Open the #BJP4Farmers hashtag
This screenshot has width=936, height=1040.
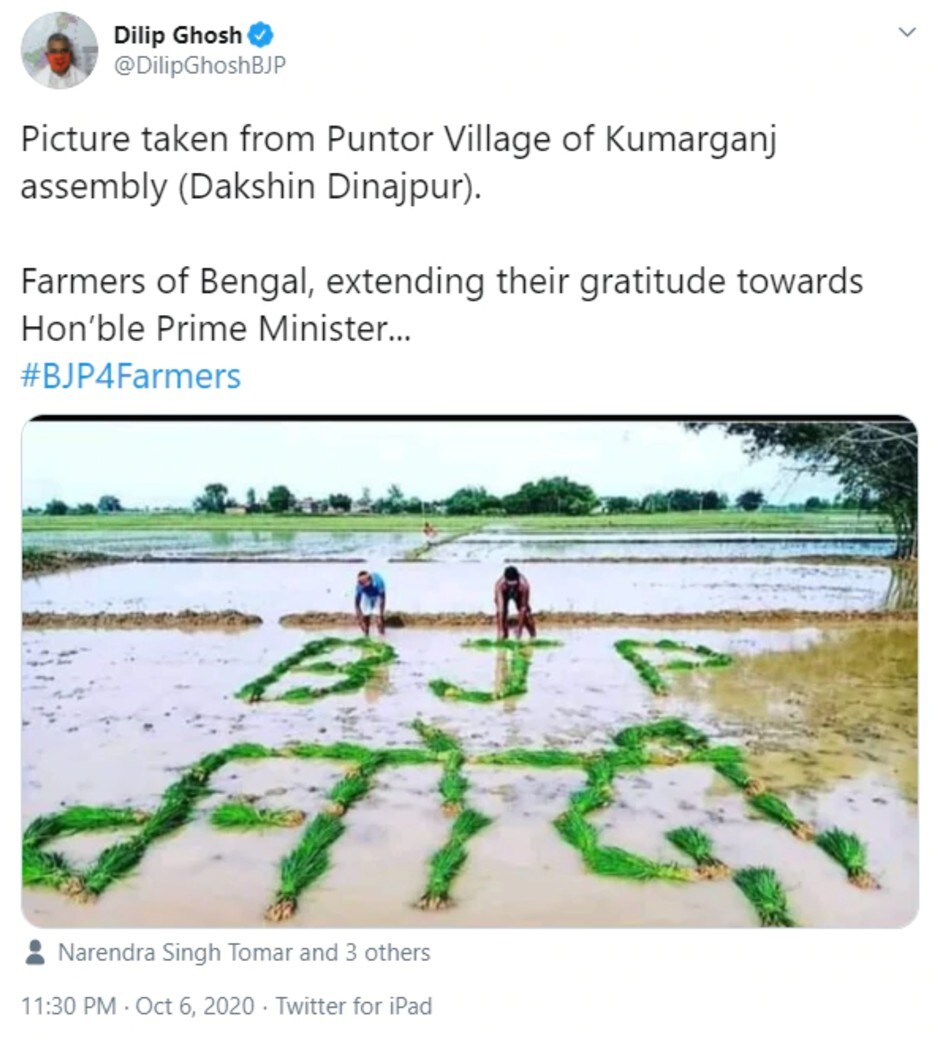click(131, 376)
